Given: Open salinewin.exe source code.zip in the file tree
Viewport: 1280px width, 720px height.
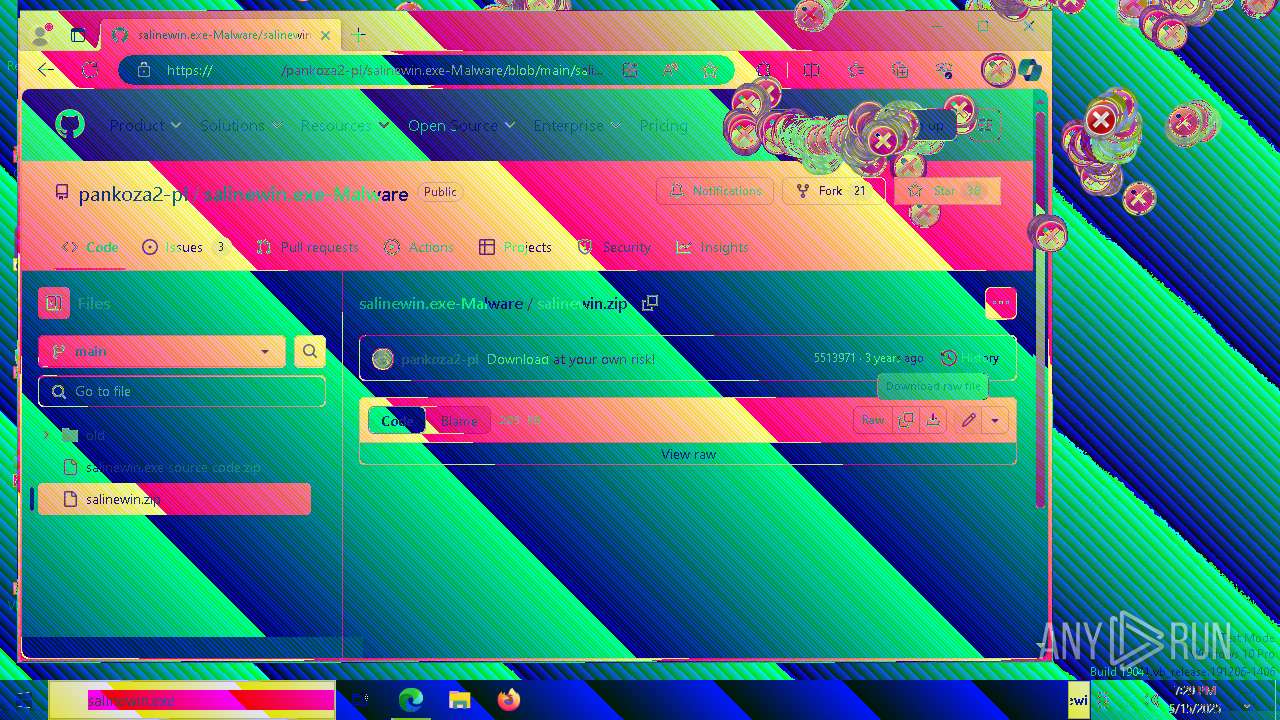Looking at the screenshot, I should [173, 467].
